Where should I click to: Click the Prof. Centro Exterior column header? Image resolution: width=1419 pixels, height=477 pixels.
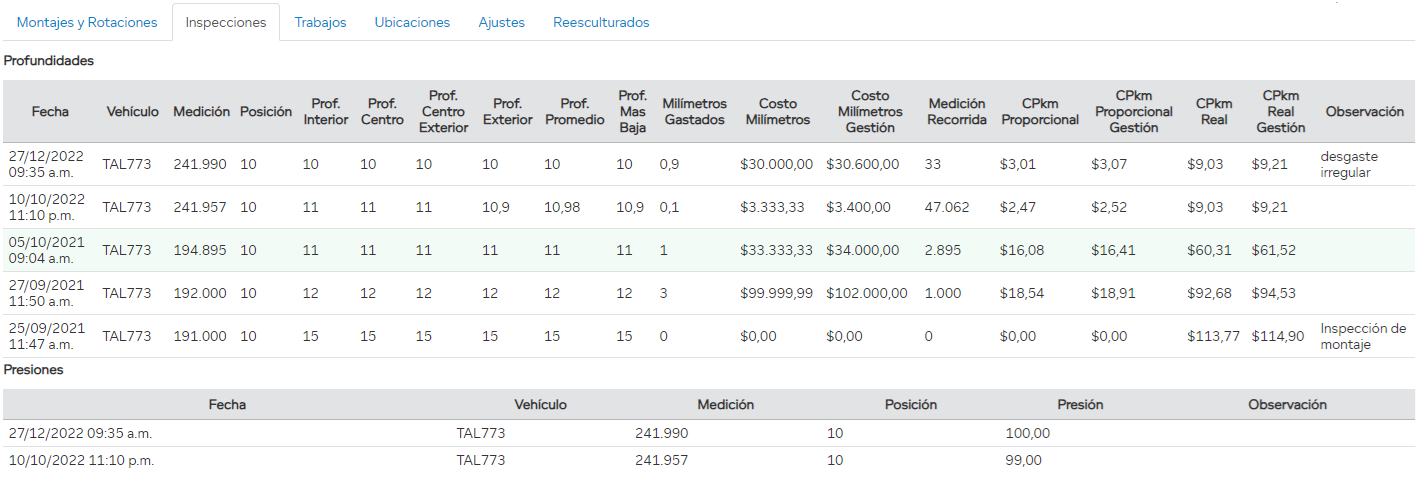click(x=443, y=111)
